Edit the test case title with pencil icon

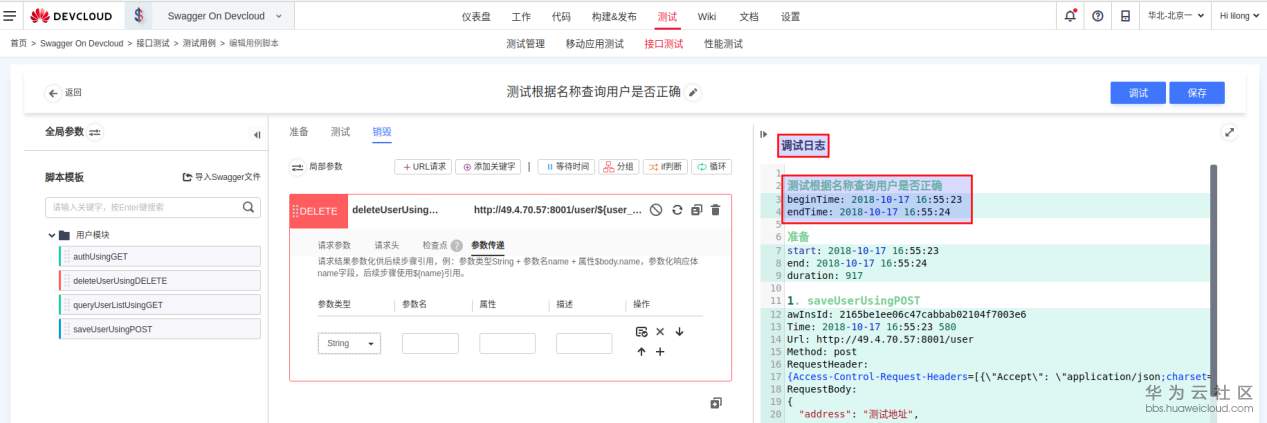click(694, 92)
